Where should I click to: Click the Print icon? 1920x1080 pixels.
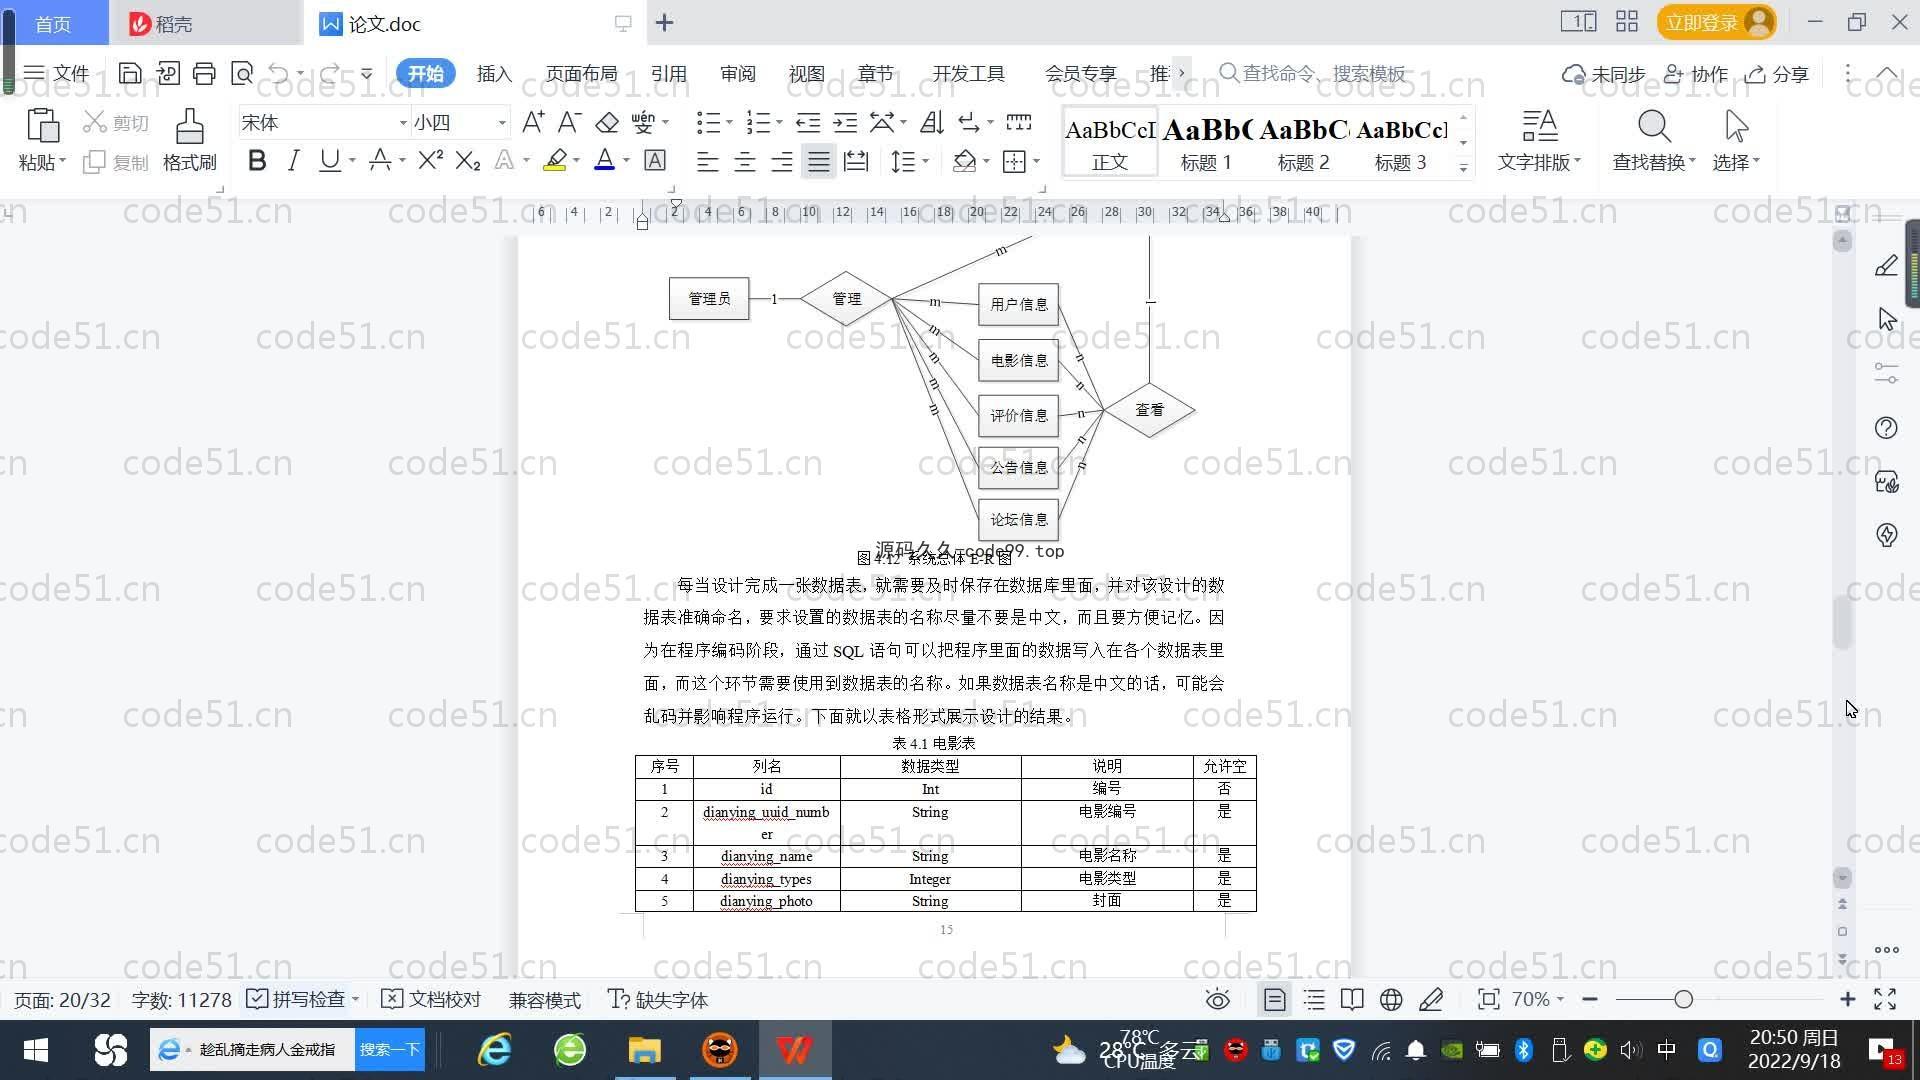(204, 73)
